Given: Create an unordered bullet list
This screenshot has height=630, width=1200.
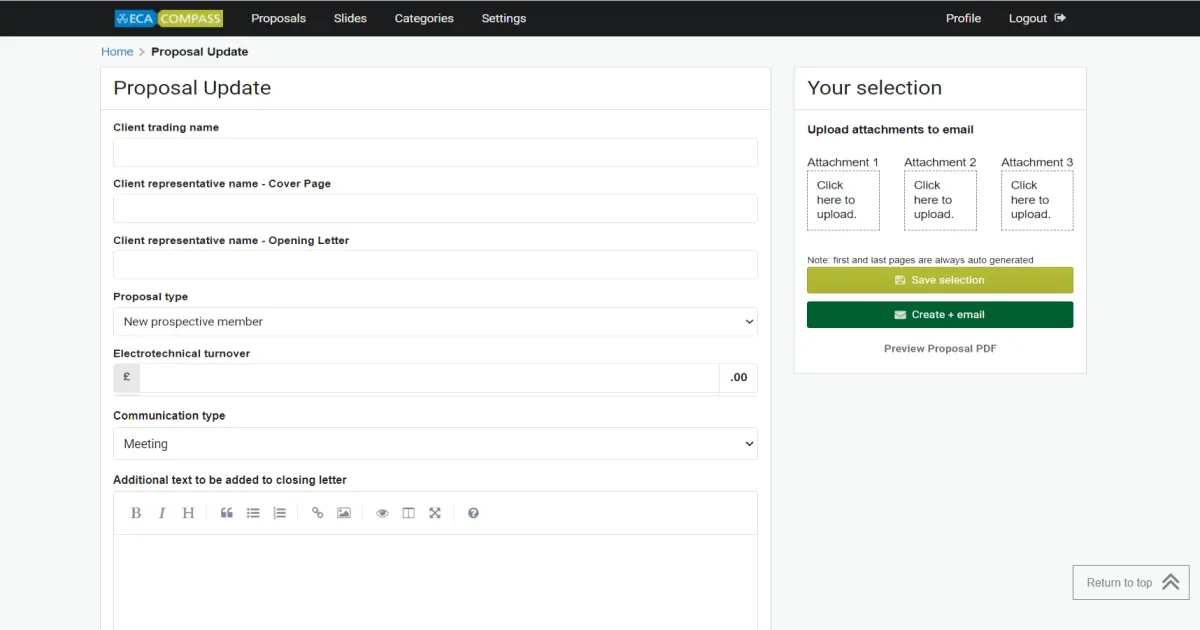Looking at the screenshot, I should pyautogui.click(x=253, y=512).
